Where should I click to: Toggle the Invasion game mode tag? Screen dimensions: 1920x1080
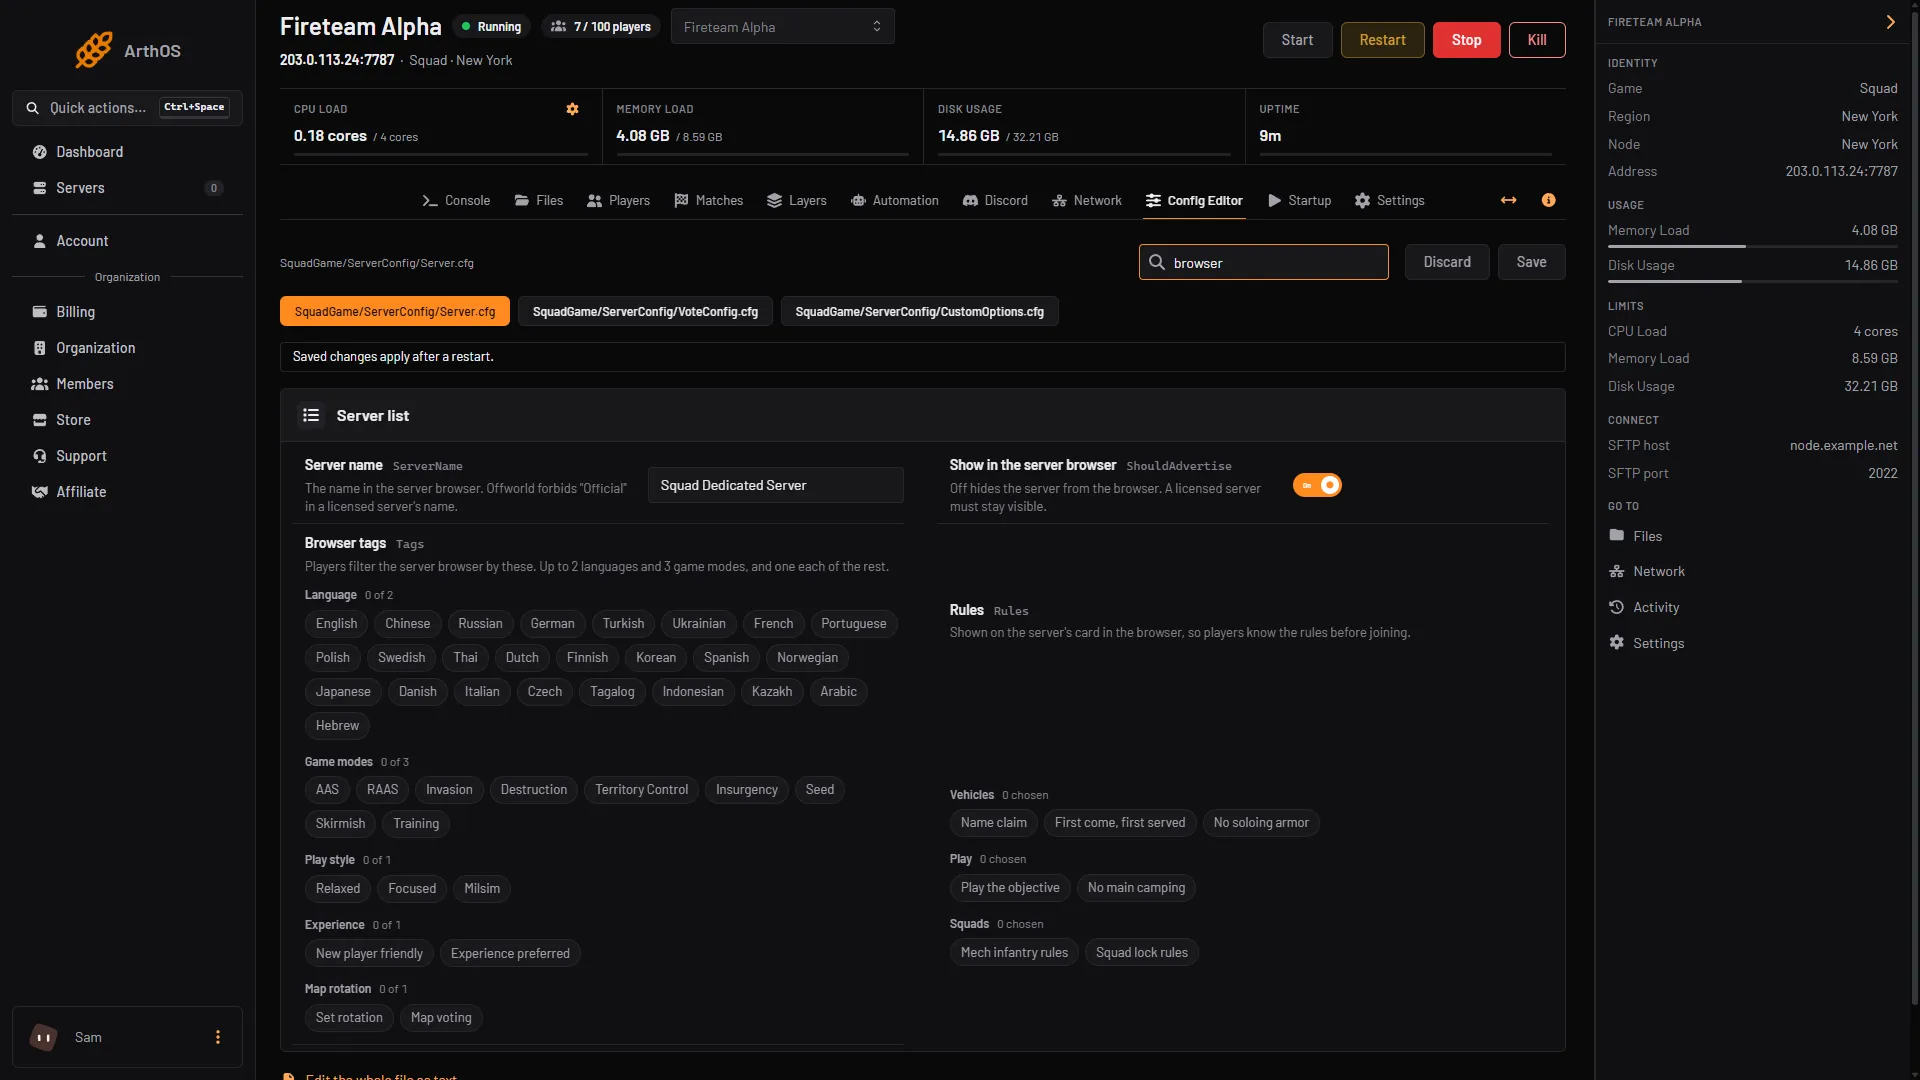pos(449,790)
